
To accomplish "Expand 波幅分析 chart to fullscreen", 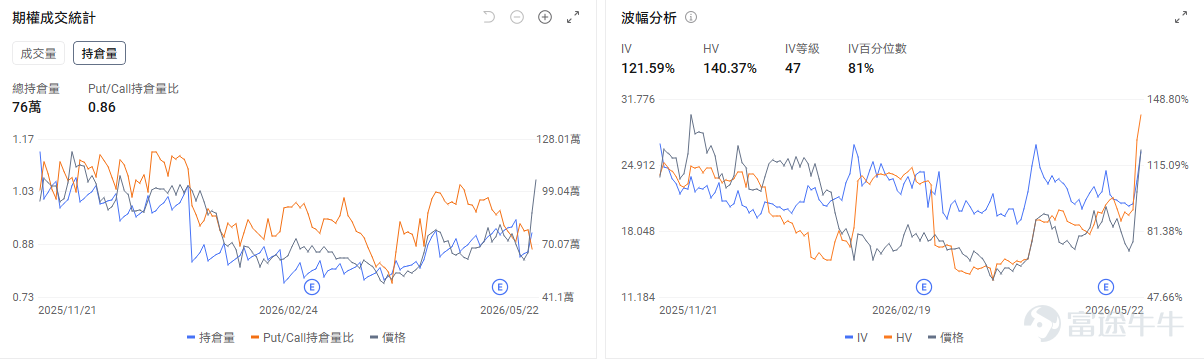I will click(x=1180, y=17).
